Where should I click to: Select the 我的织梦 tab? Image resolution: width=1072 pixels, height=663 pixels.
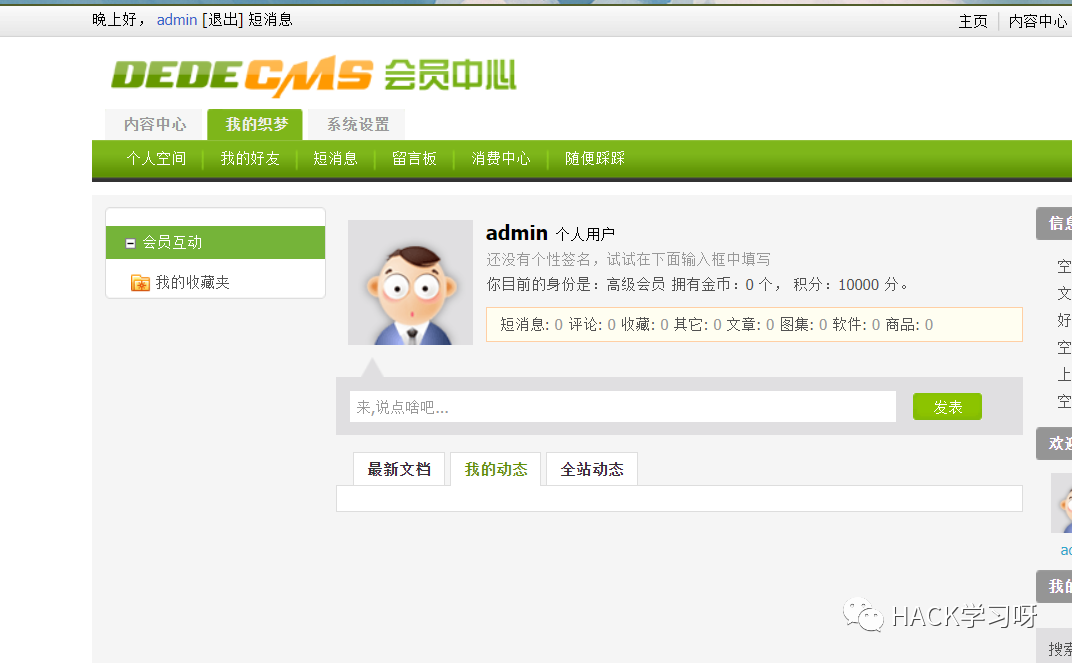pyautogui.click(x=256, y=124)
